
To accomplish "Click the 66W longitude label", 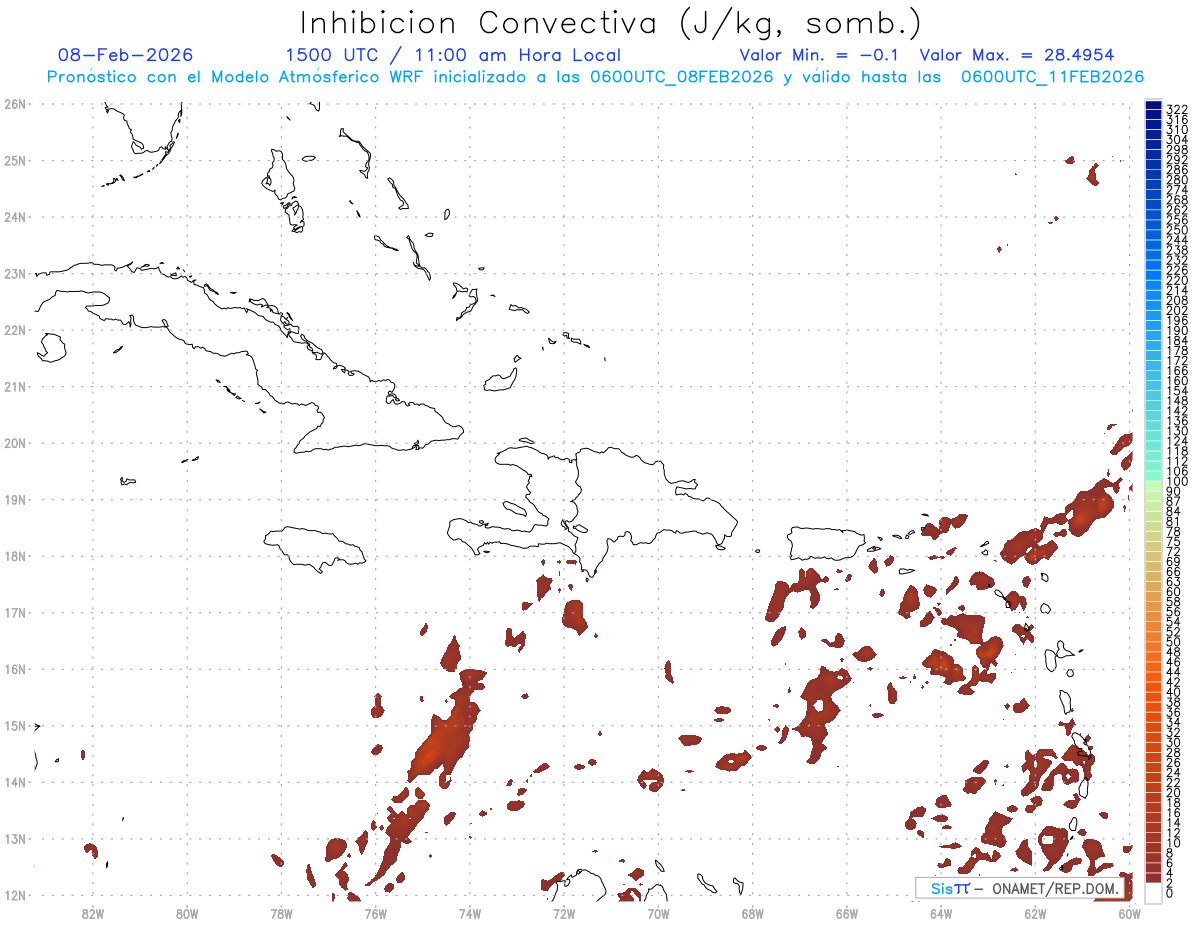I will 847,913.
